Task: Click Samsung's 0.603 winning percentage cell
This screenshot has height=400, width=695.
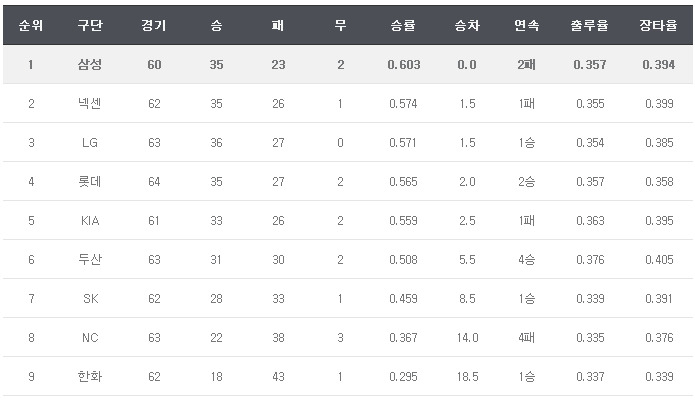Action: [x=404, y=65]
